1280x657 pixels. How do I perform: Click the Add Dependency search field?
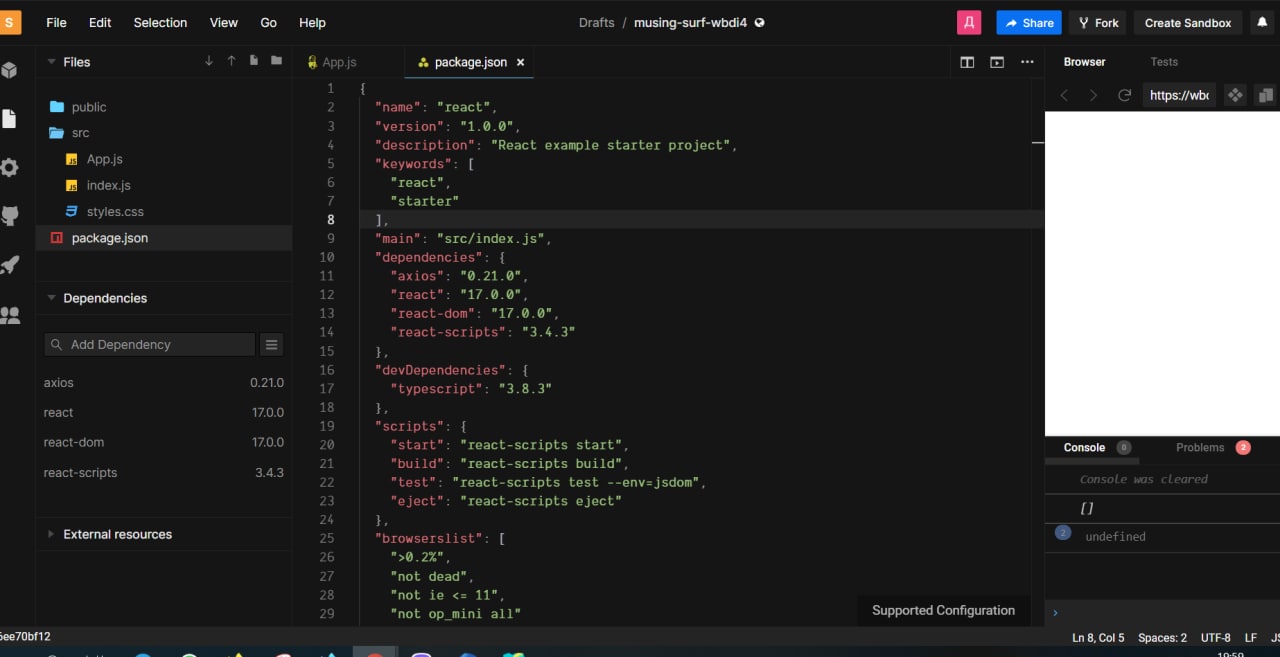(x=150, y=345)
